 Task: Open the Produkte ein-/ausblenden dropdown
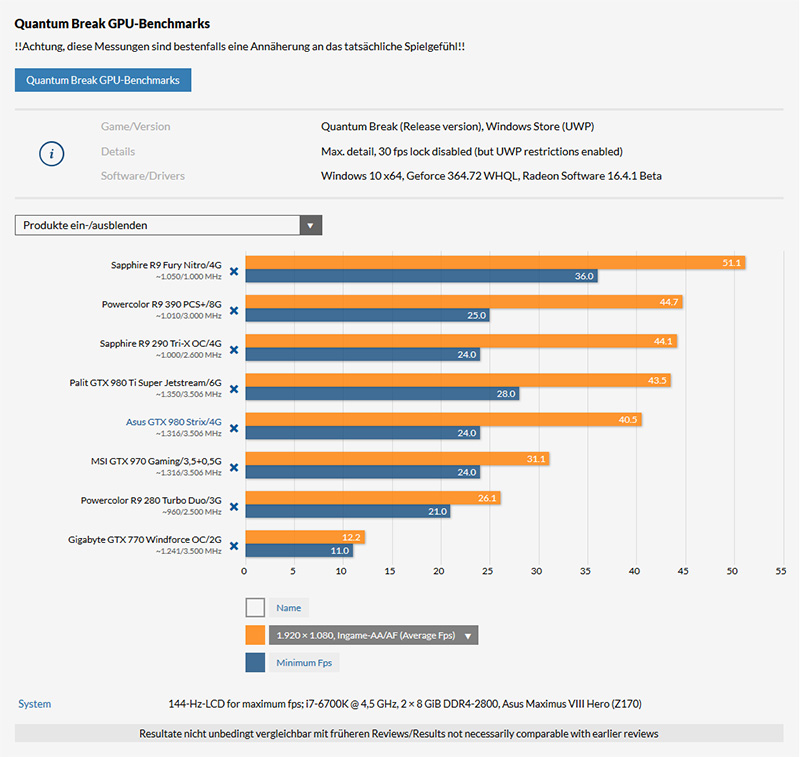[x=168, y=225]
